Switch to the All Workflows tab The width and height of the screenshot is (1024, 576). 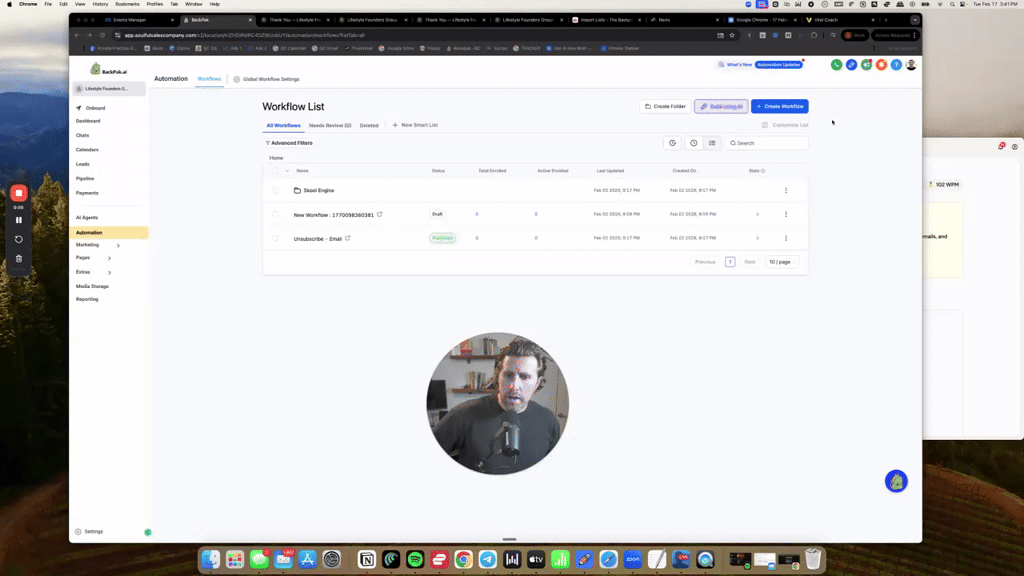[283, 125]
